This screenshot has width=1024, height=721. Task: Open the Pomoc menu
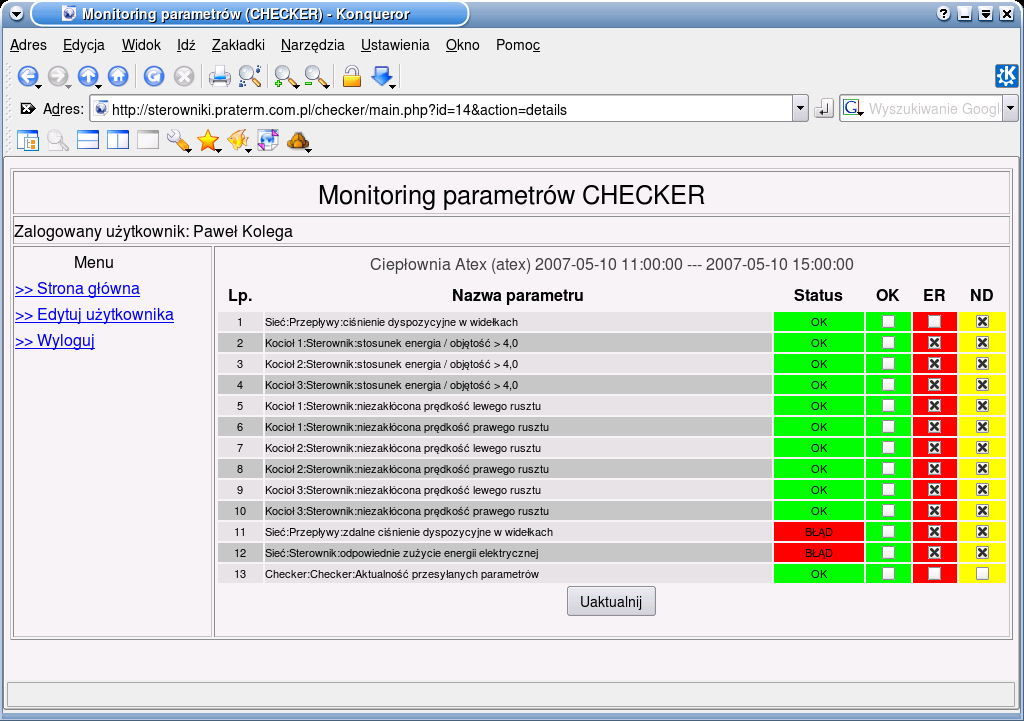518,45
